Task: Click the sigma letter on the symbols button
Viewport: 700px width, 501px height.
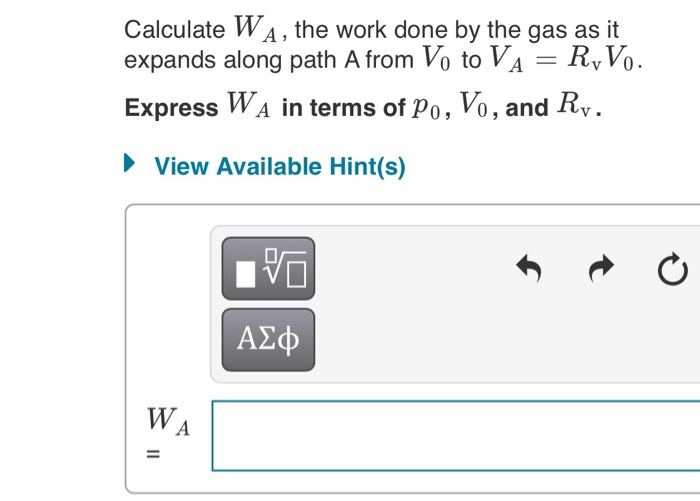Action: point(267,342)
